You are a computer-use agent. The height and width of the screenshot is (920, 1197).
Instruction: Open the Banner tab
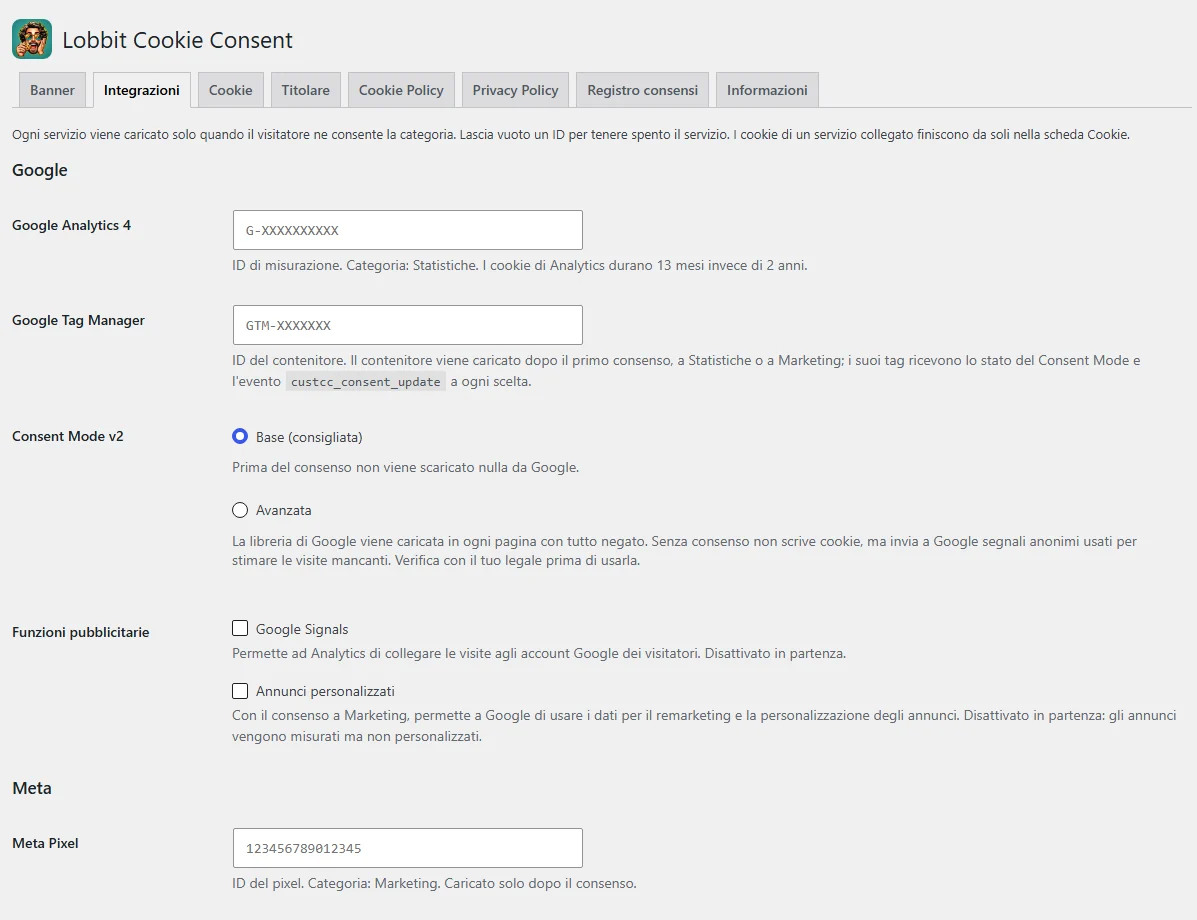point(52,90)
